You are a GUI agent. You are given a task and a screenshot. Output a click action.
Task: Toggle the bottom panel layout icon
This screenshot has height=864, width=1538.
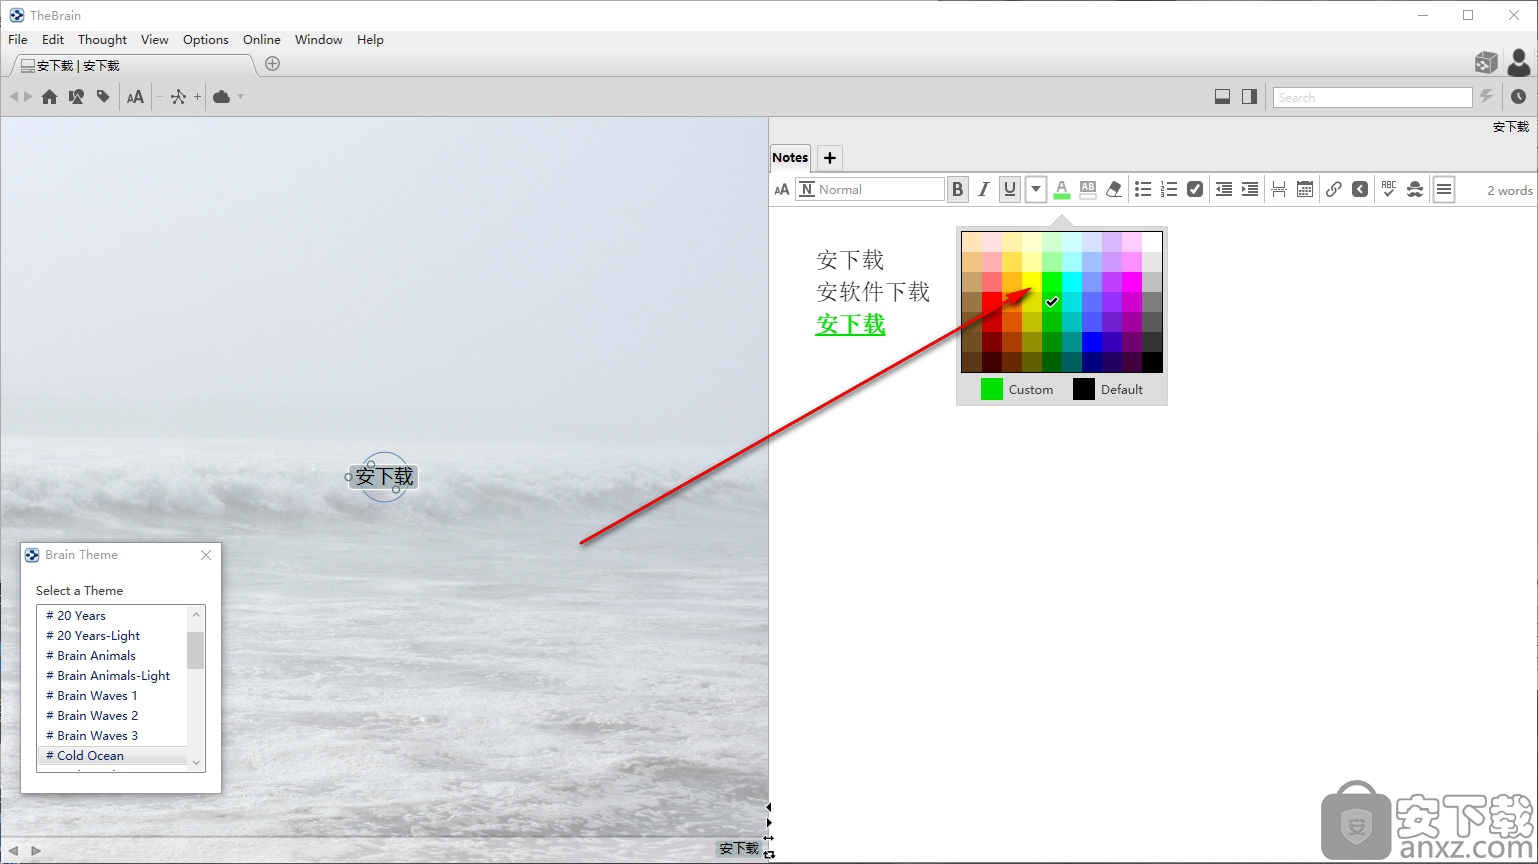tap(1222, 97)
